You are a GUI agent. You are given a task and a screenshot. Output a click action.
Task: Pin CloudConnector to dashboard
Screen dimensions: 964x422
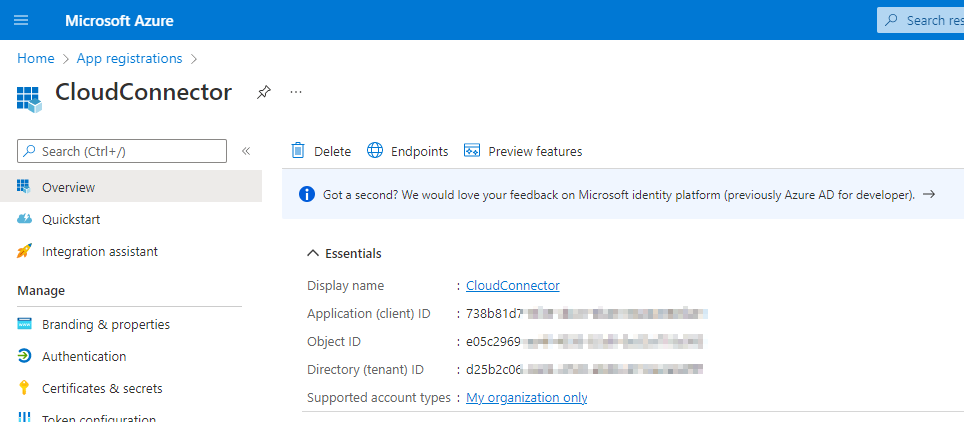coord(264,92)
